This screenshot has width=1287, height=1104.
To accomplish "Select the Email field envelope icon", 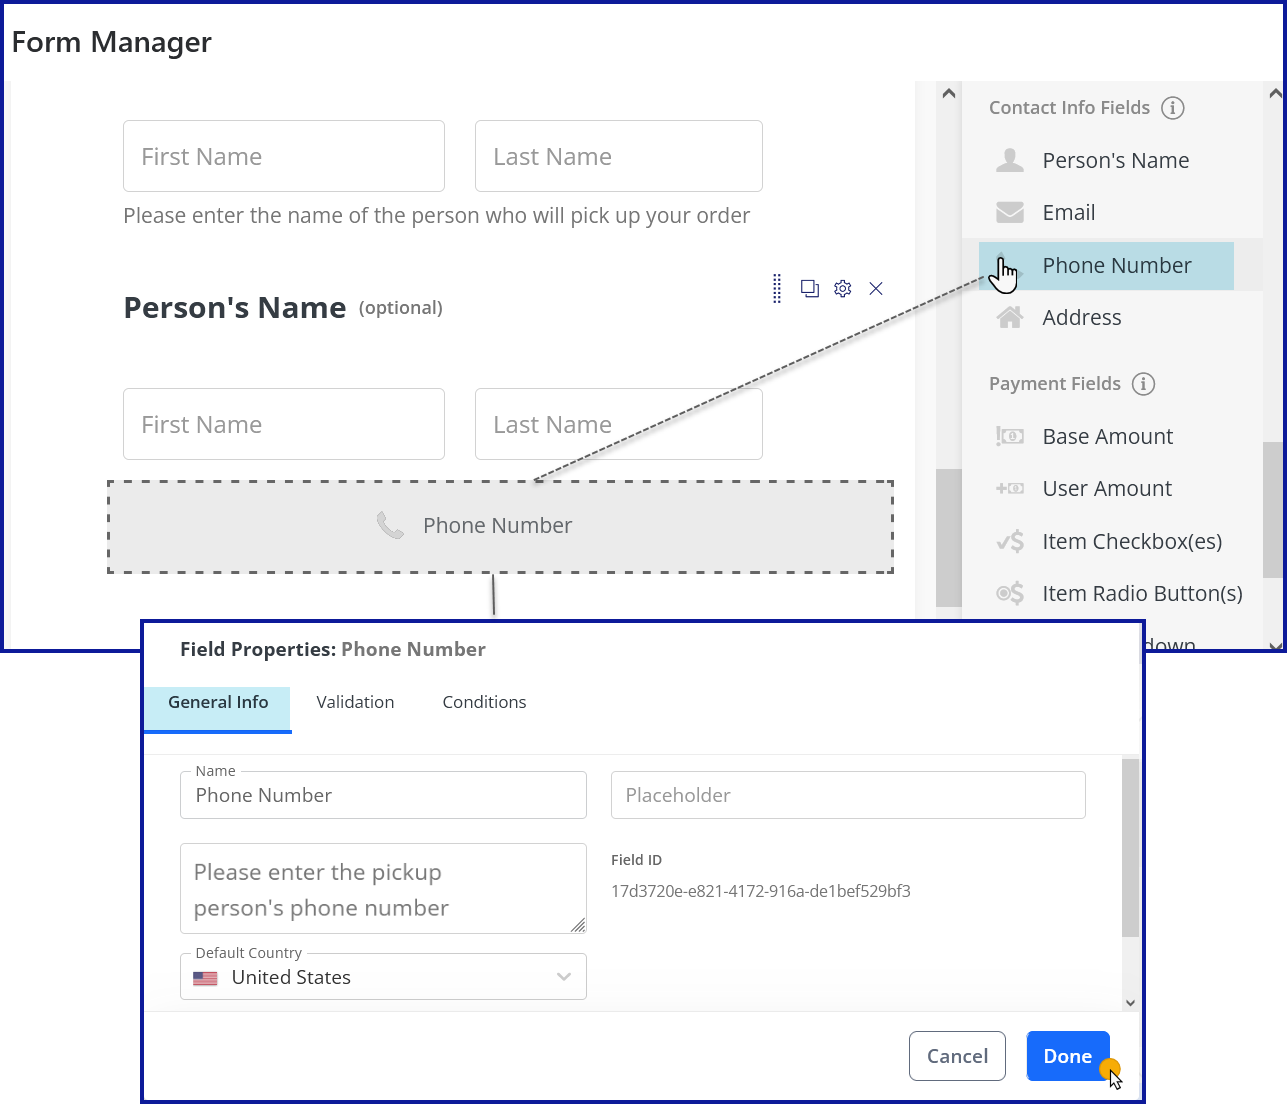I will pos(1010,213).
